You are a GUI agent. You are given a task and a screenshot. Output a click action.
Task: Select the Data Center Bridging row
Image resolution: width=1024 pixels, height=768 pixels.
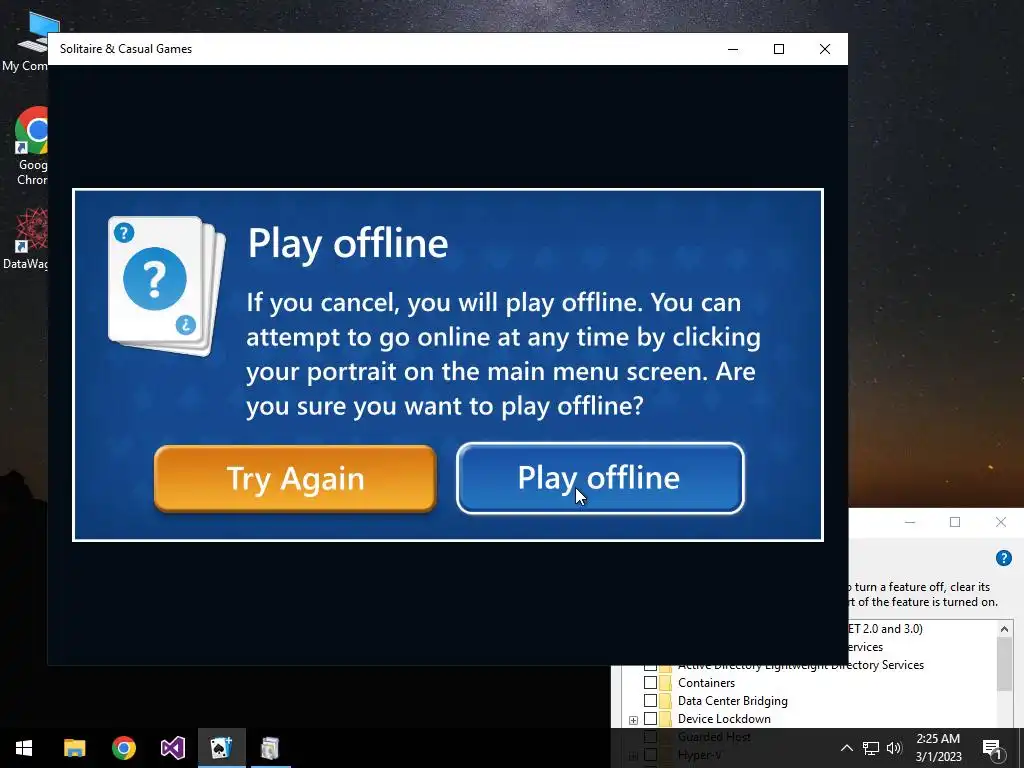click(x=733, y=701)
